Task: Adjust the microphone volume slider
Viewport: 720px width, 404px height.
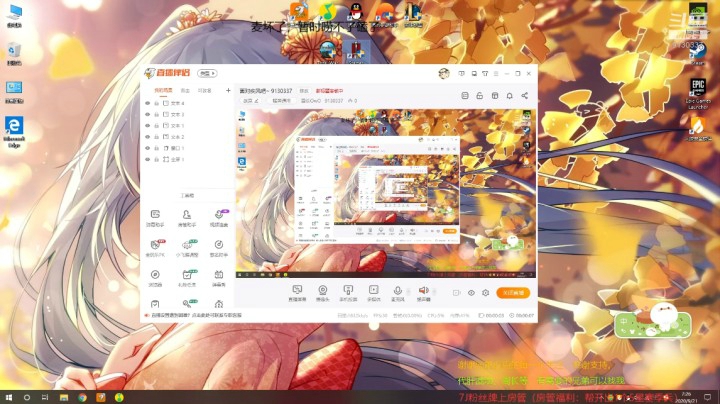Action: point(408,292)
